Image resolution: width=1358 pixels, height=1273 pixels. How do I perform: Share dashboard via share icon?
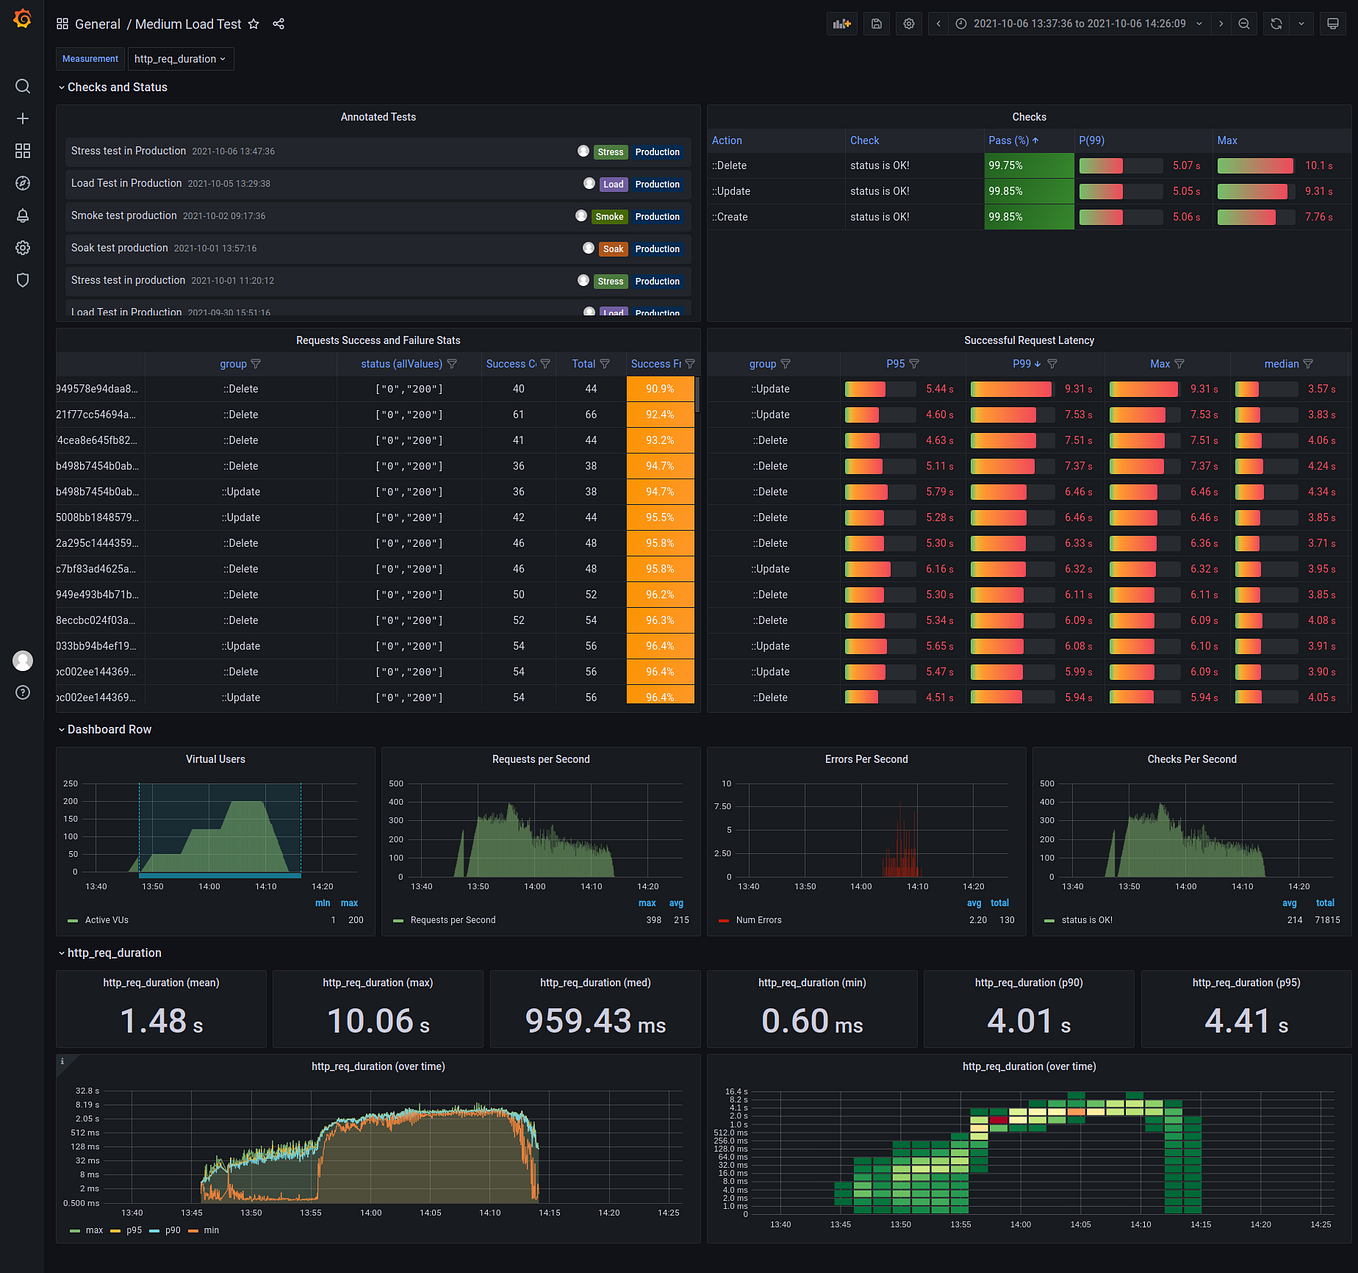tap(279, 24)
